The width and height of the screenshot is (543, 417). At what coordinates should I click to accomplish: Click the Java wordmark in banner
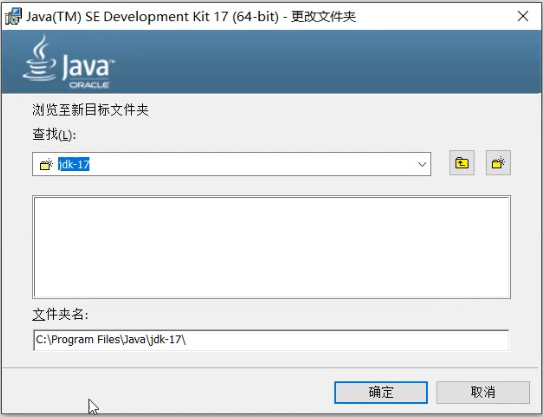pyautogui.click(x=88, y=67)
